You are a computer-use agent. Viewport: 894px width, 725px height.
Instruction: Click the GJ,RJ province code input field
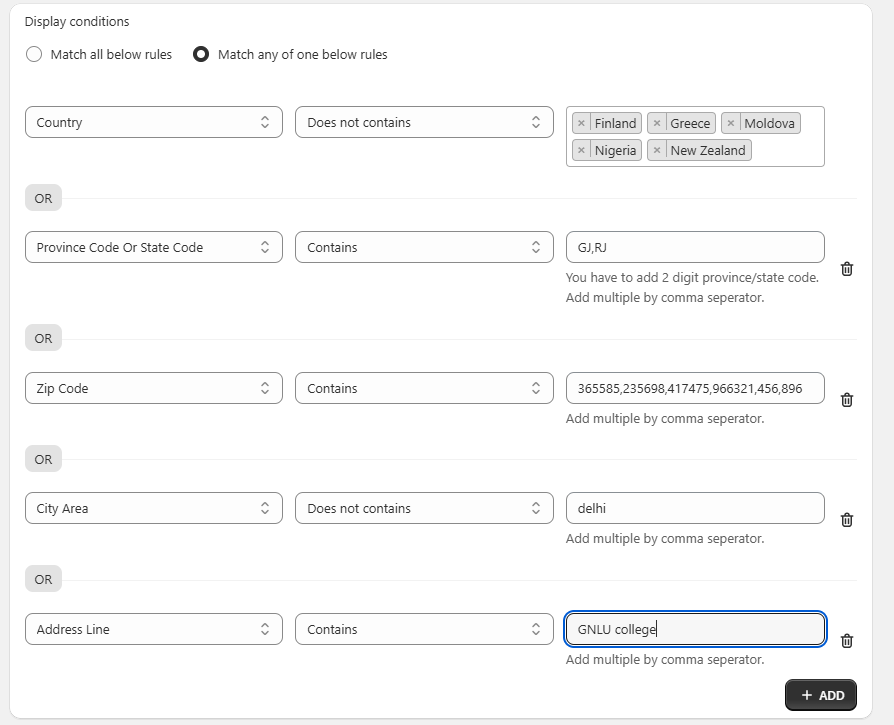[x=694, y=247]
